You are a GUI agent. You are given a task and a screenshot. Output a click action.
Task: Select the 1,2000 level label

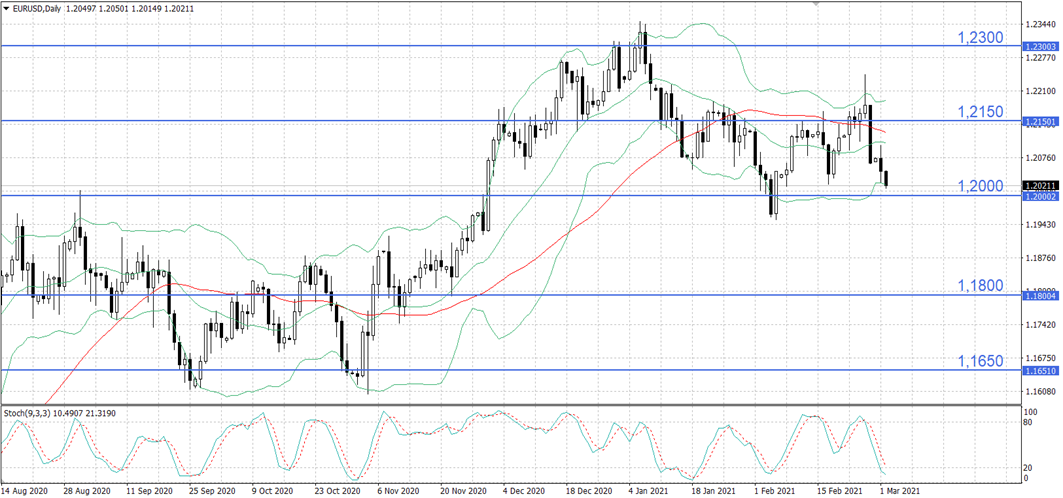pos(980,186)
